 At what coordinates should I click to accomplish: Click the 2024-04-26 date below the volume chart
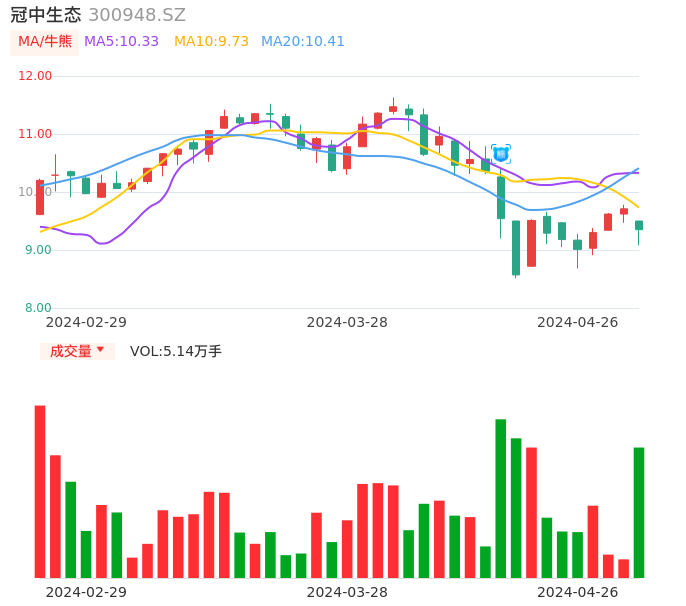(x=578, y=592)
